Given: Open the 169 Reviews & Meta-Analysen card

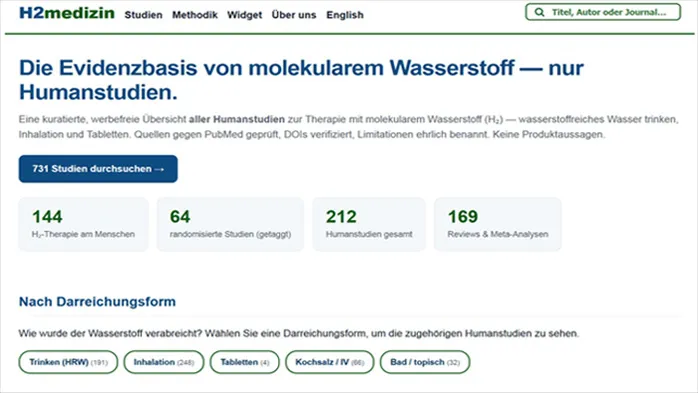Looking at the screenshot, I should 498,224.
